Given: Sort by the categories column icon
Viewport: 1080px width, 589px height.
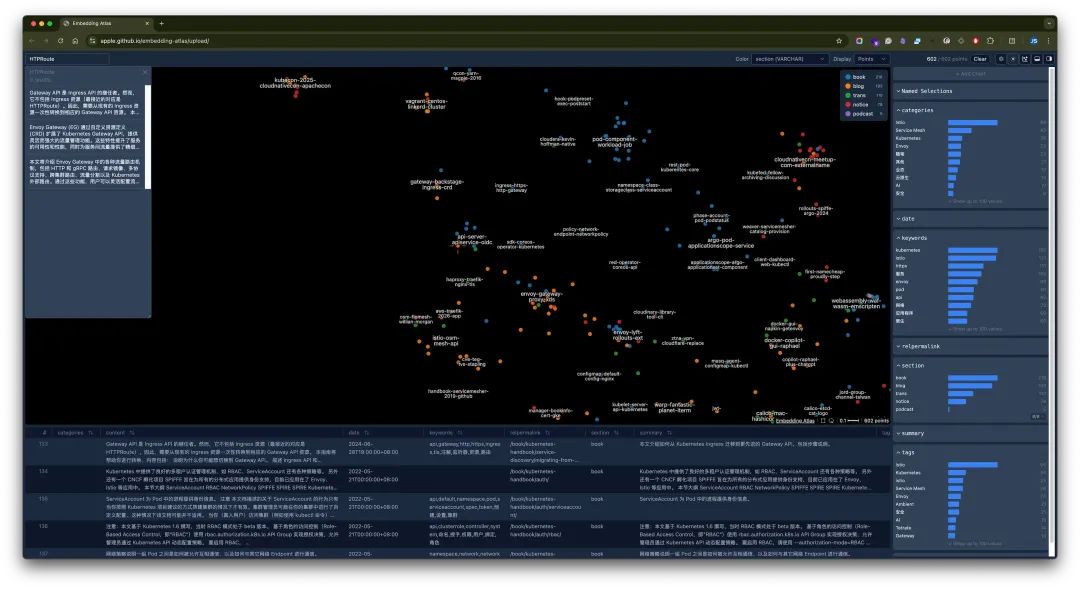Looking at the screenshot, I should (x=90, y=433).
